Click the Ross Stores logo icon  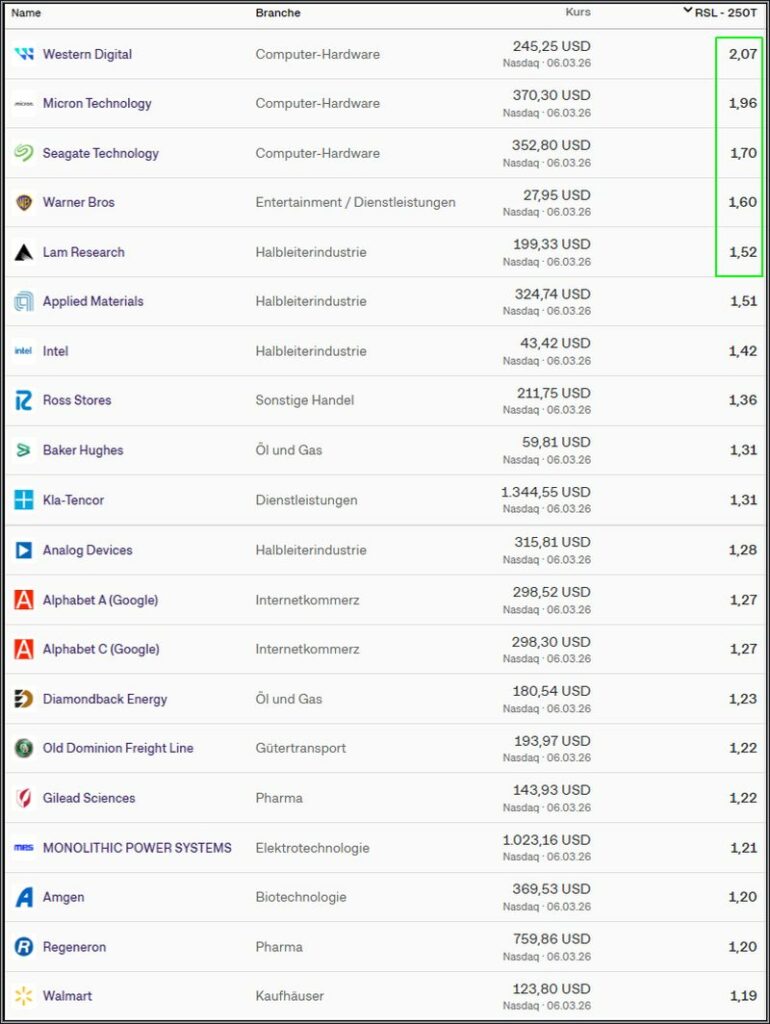coord(24,401)
